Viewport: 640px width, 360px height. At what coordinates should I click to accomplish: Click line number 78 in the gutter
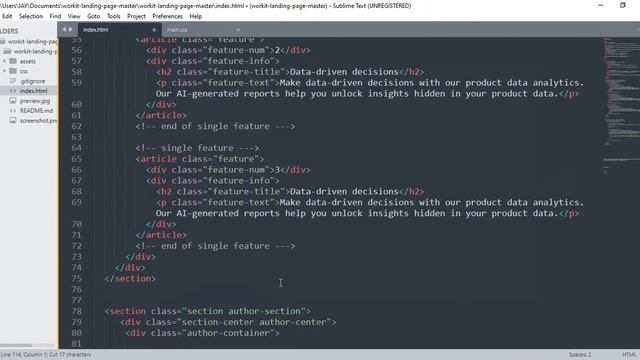click(76, 311)
